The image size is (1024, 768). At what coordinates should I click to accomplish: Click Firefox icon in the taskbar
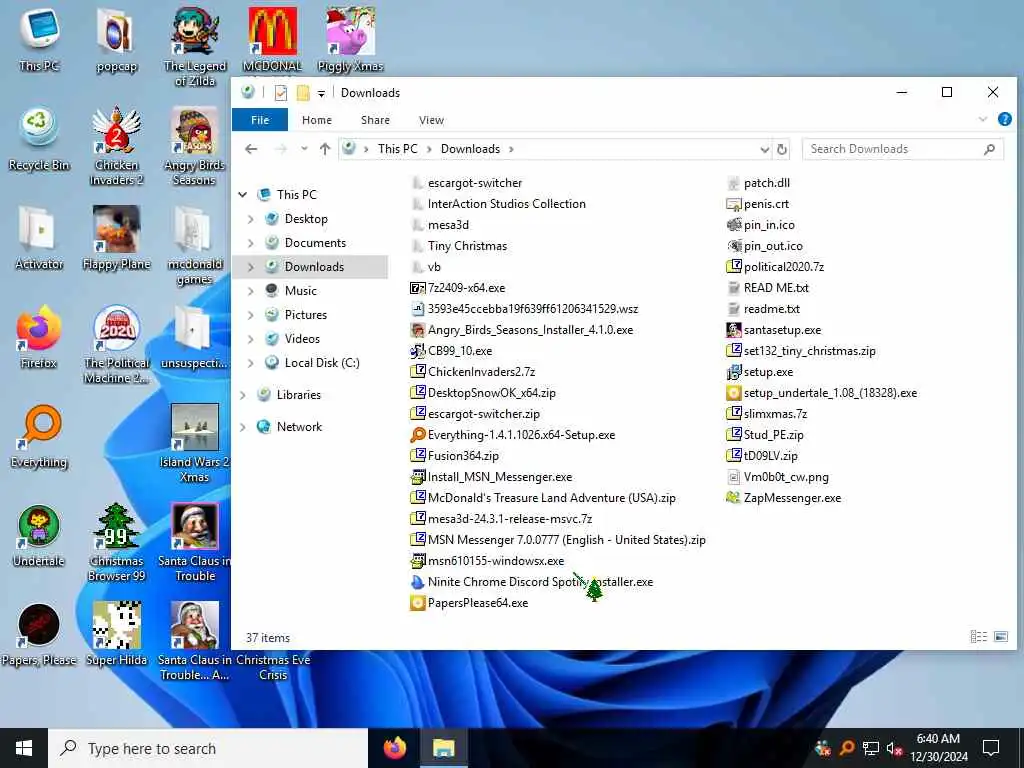coord(394,748)
